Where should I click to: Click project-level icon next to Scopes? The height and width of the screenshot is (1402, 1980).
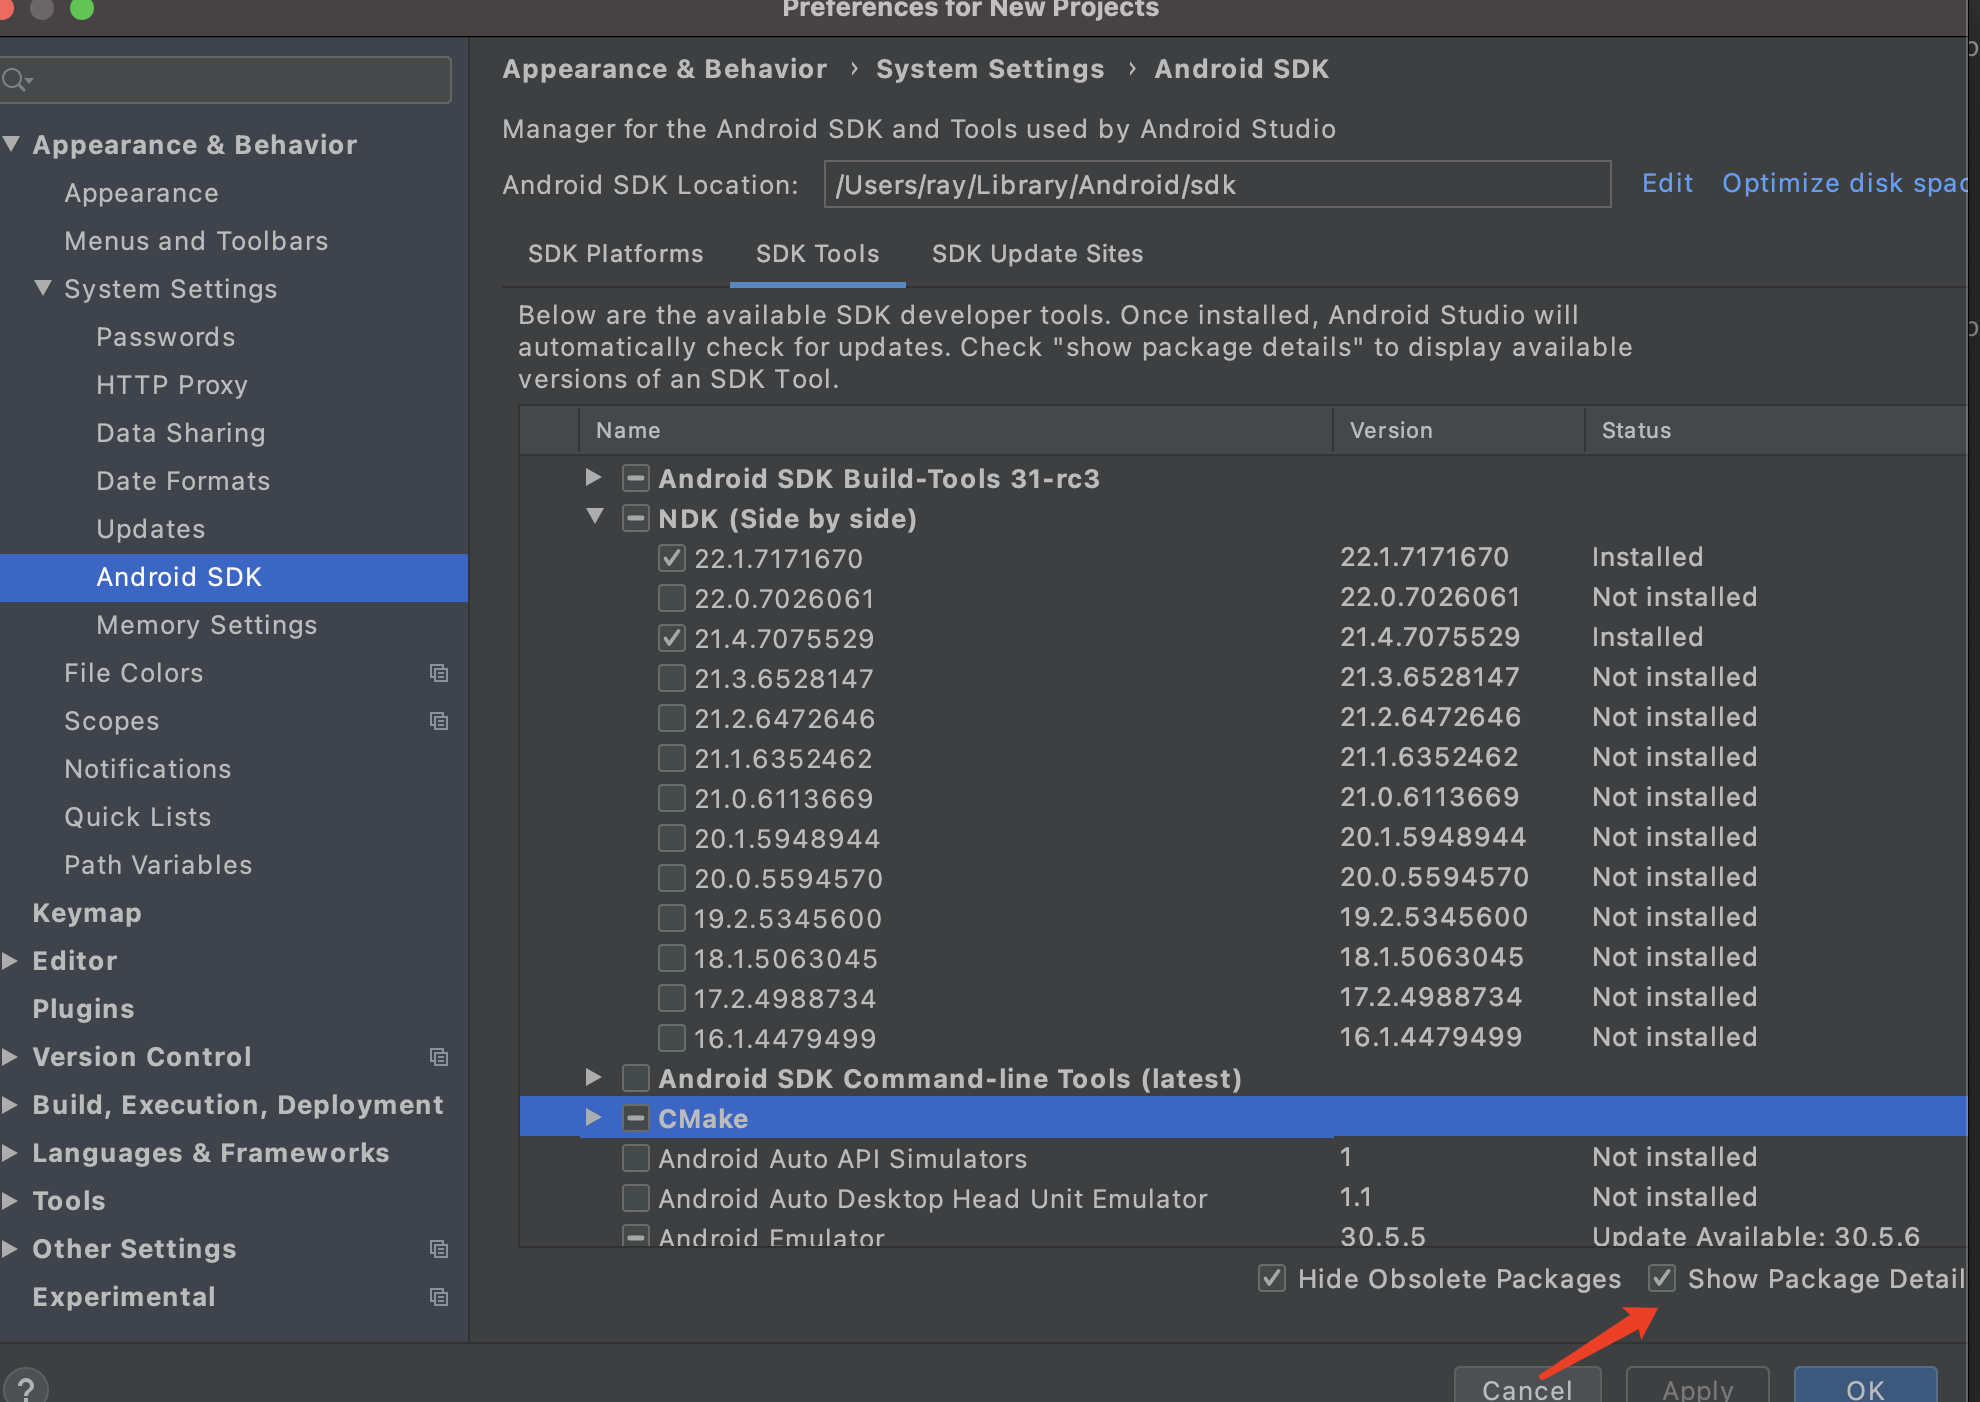438,721
